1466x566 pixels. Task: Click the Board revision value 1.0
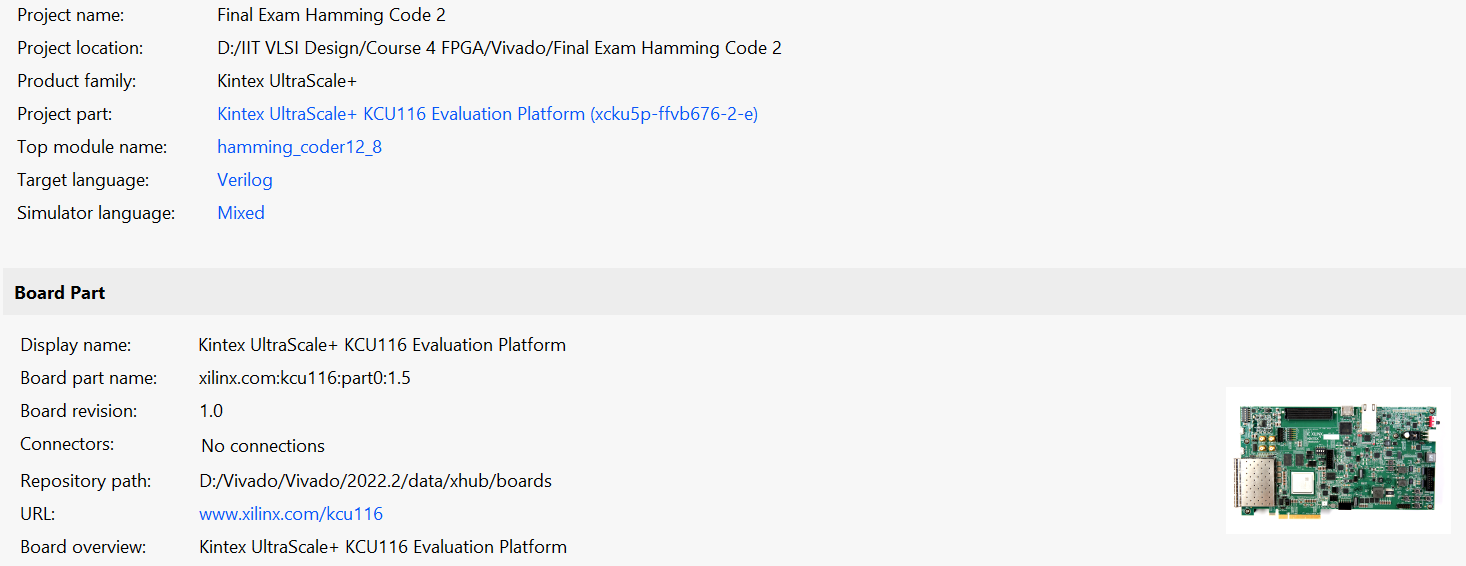point(211,411)
